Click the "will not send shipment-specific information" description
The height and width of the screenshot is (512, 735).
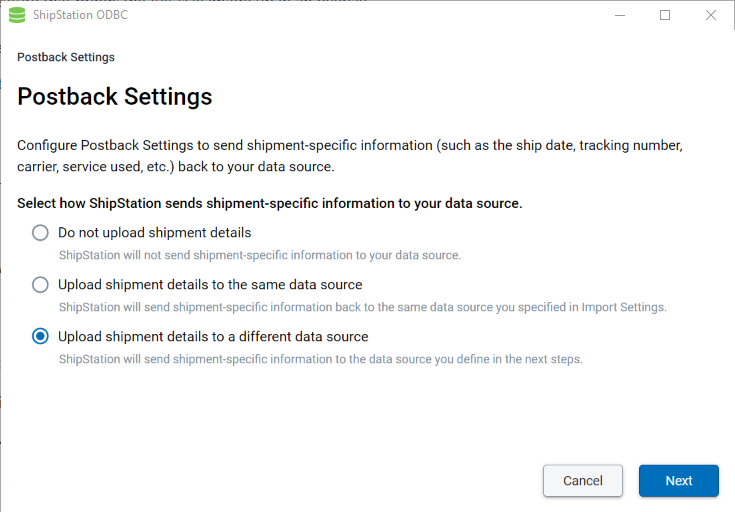point(260,255)
